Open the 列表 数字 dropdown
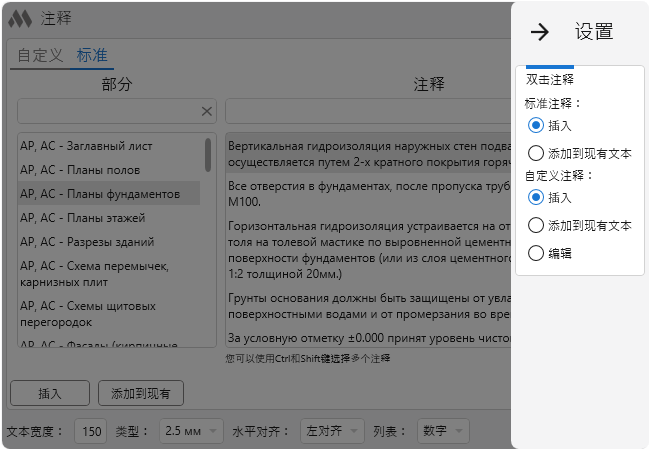 (444, 431)
